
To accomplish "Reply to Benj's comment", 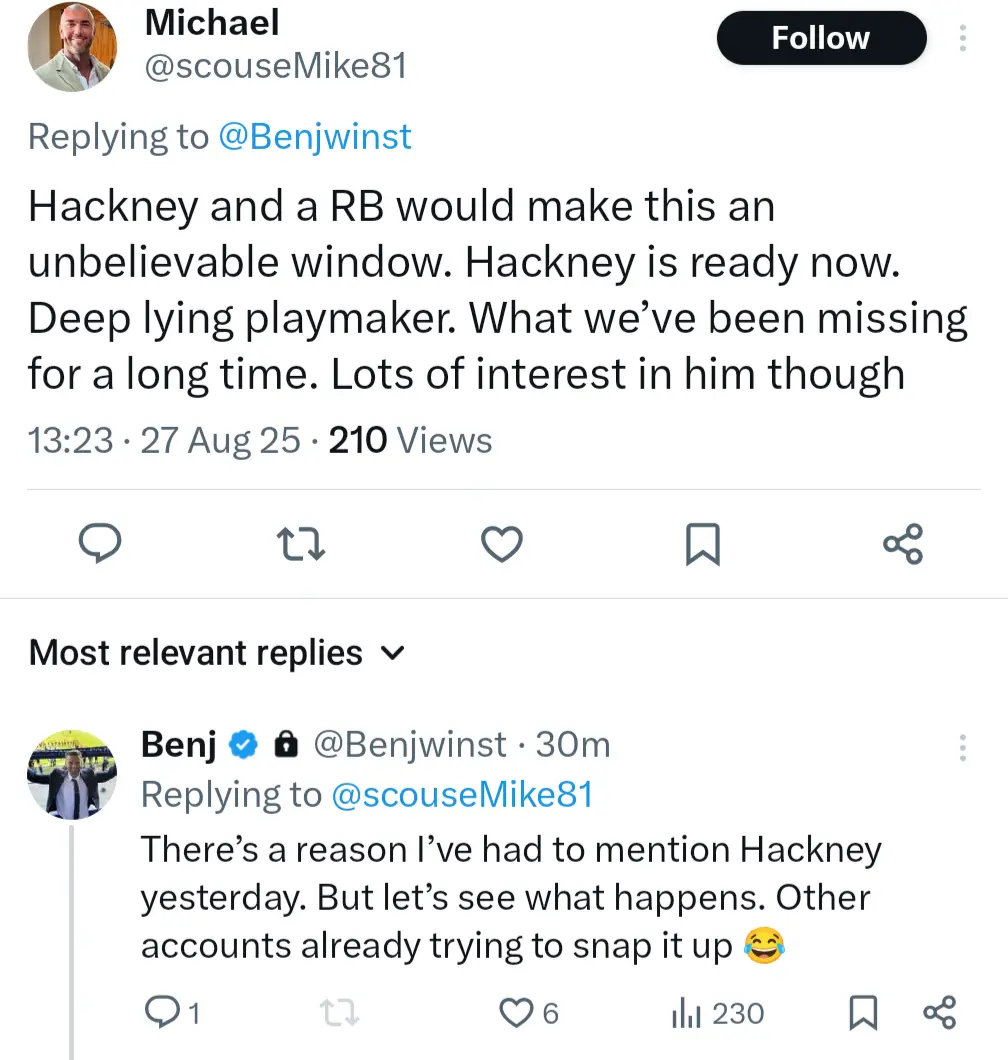I will tap(161, 1014).
